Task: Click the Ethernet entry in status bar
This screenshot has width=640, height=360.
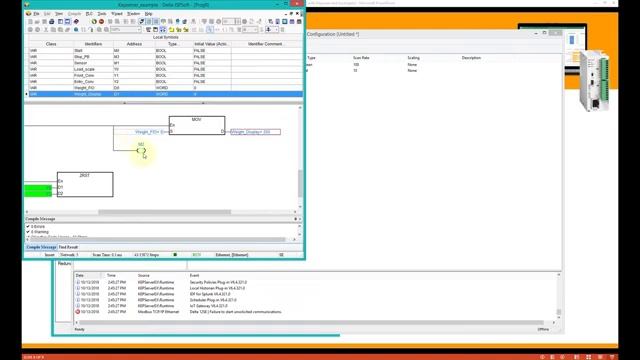Action: point(231,255)
